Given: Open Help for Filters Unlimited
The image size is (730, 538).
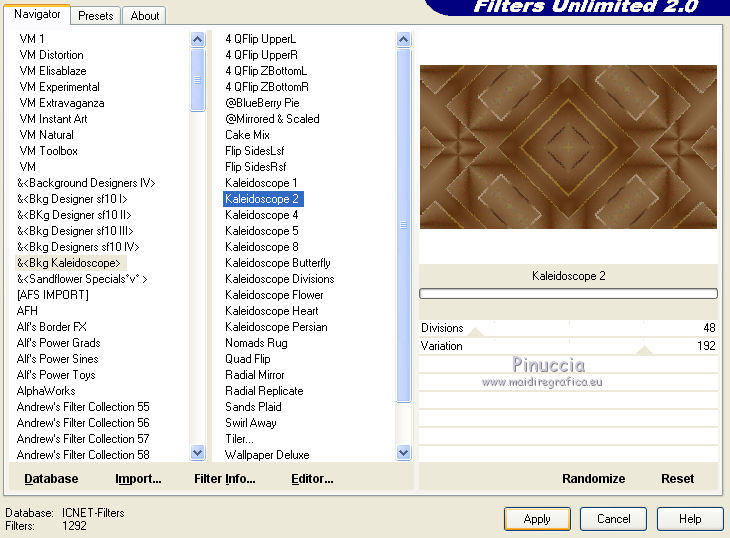Looking at the screenshot, I should 690,519.
